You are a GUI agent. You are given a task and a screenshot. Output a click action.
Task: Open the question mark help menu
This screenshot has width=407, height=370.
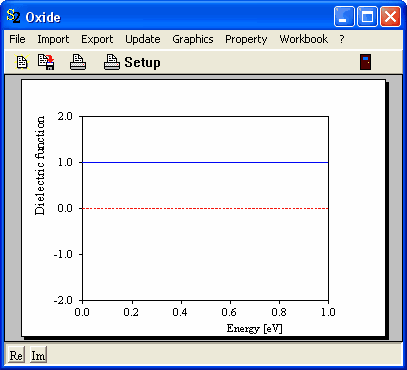(x=342, y=39)
